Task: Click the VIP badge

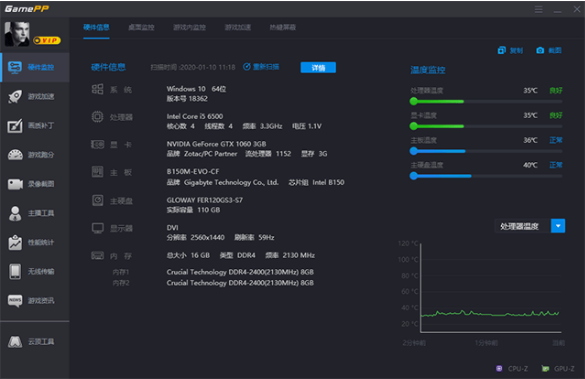Action: [47, 40]
